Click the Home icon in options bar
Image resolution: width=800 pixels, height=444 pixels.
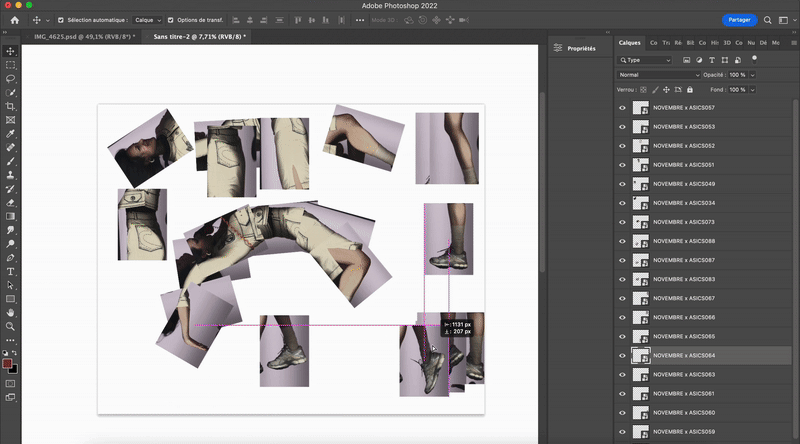point(14,19)
